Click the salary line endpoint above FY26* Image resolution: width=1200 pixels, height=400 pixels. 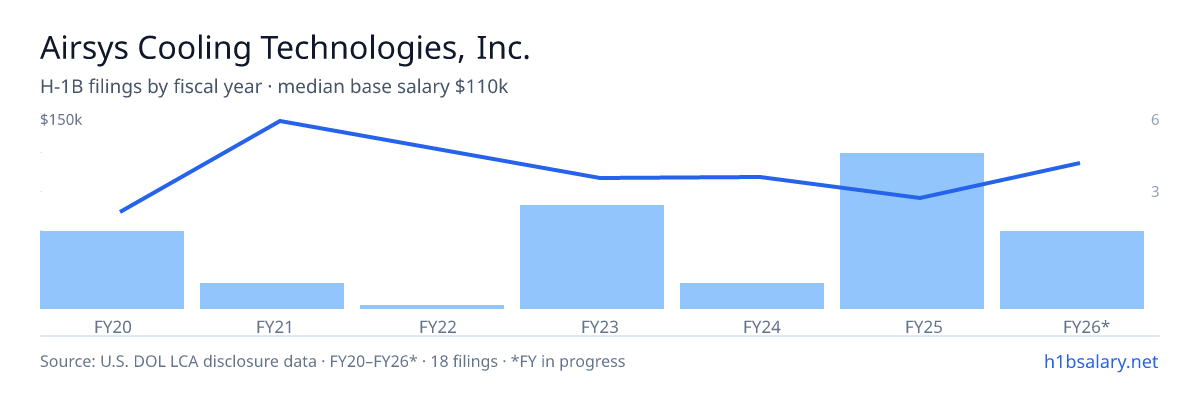pyautogui.click(x=1080, y=163)
